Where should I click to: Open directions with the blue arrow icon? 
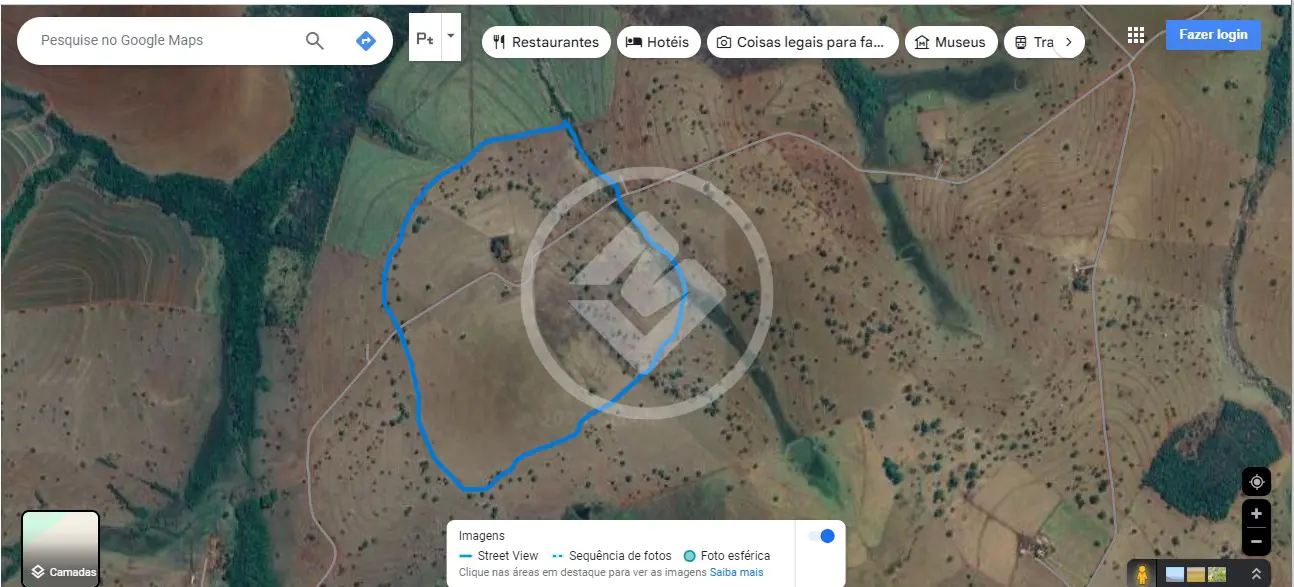coord(365,41)
